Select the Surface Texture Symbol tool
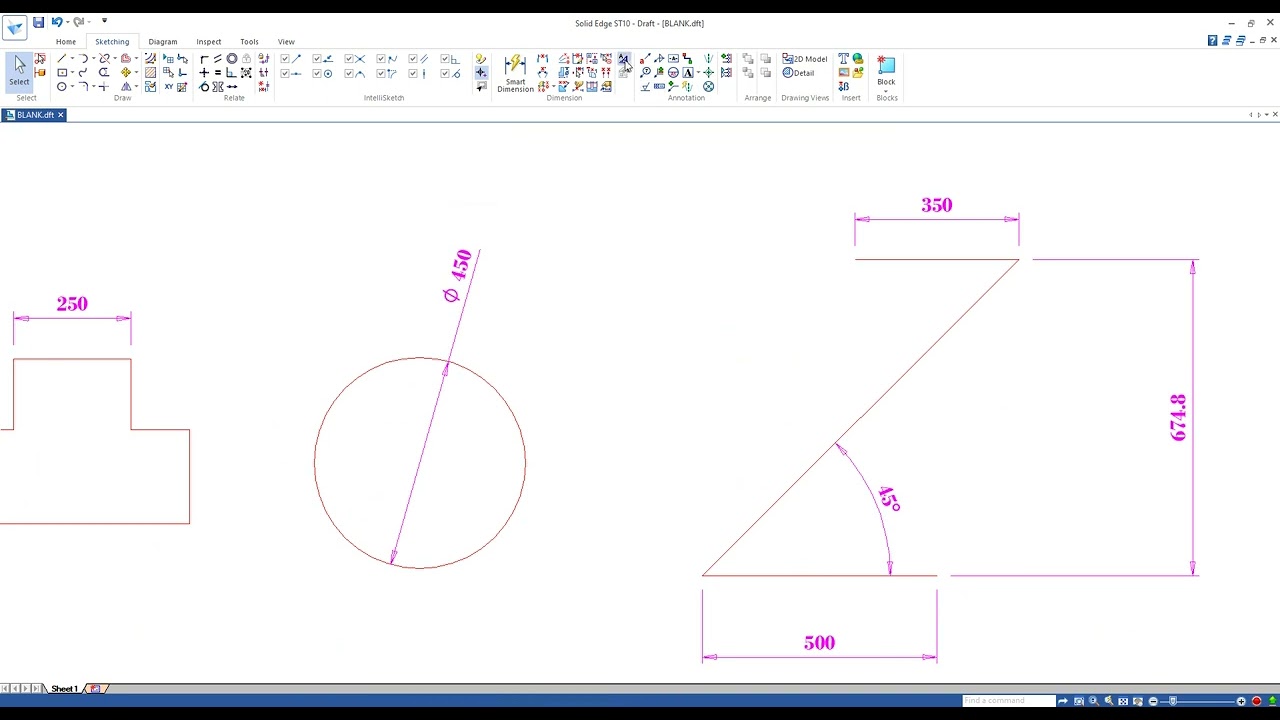 coord(646,86)
